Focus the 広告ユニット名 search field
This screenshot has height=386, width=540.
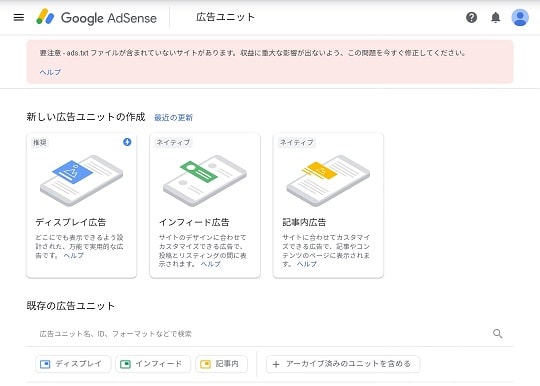pyautogui.click(x=269, y=333)
